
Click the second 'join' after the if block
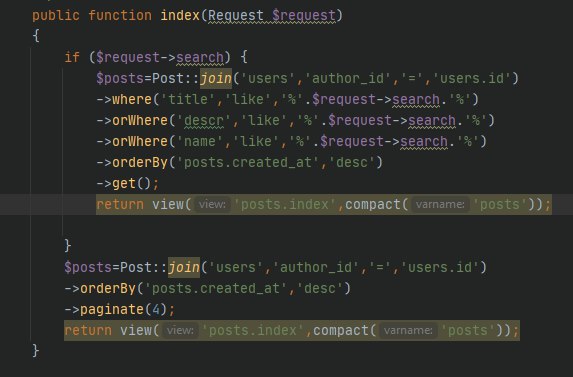(x=184, y=267)
